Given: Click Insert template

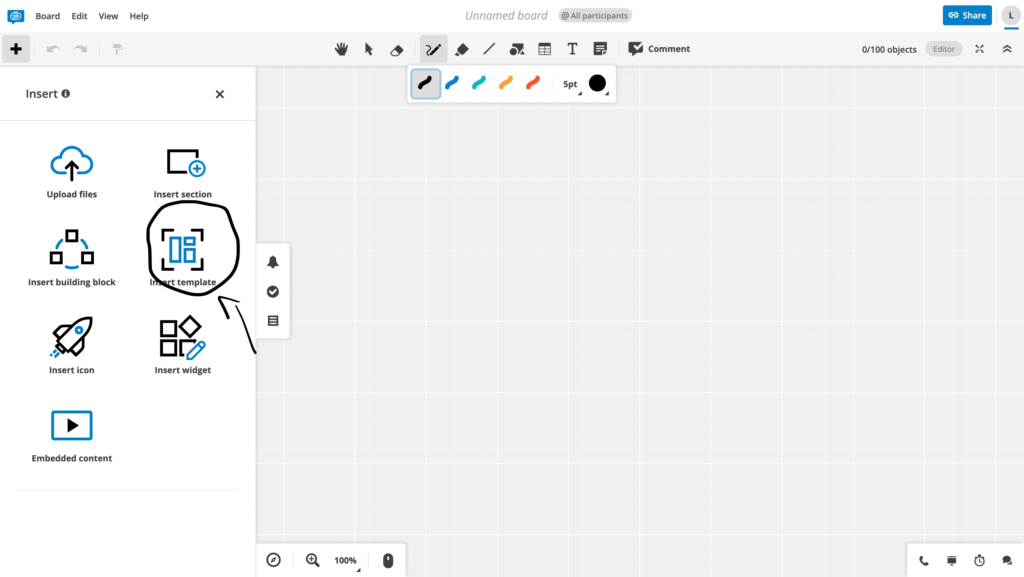Looking at the screenshot, I should click(x=183, y=257).
